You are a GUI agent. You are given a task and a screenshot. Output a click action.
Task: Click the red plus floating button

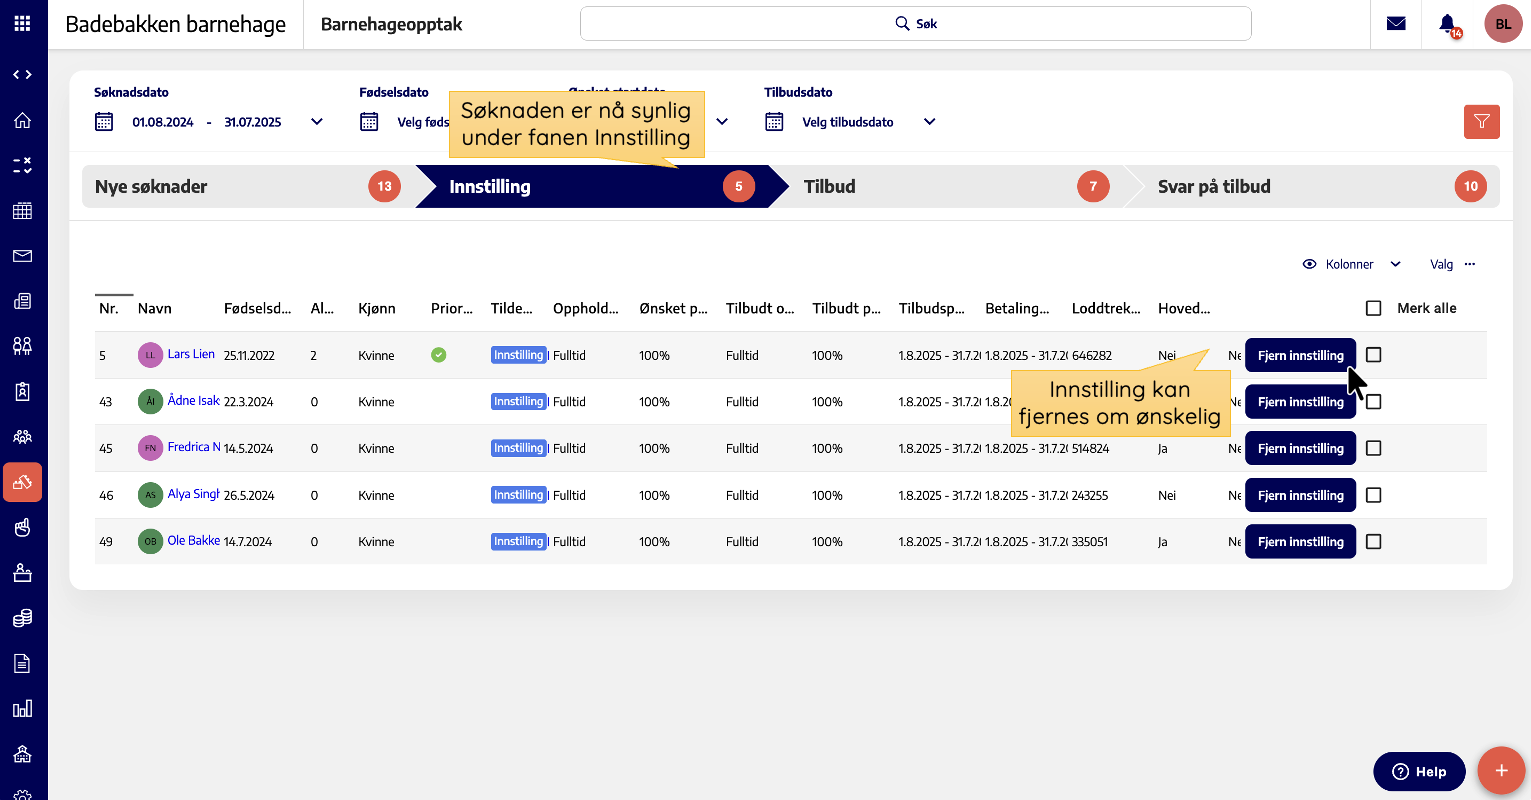1500,771
